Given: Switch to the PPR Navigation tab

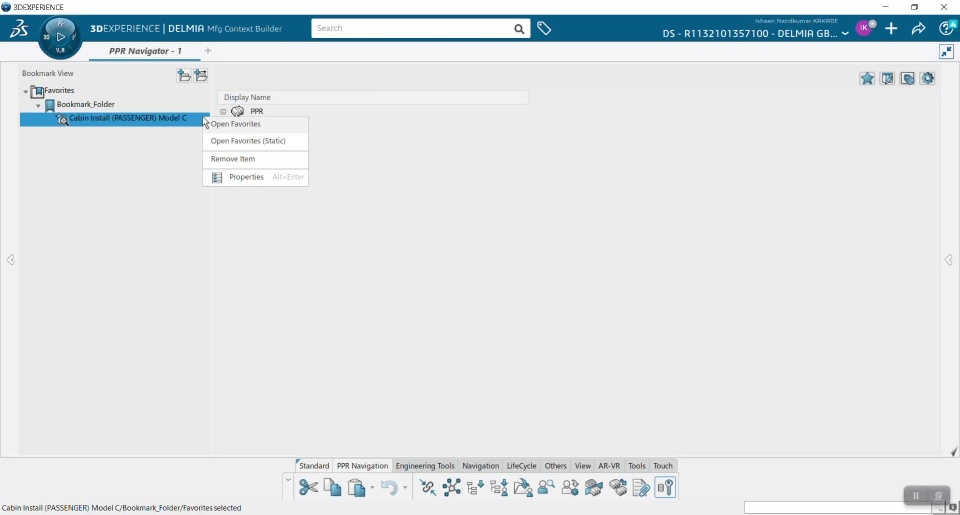Looking at the screenshot, I should (362, 465).
